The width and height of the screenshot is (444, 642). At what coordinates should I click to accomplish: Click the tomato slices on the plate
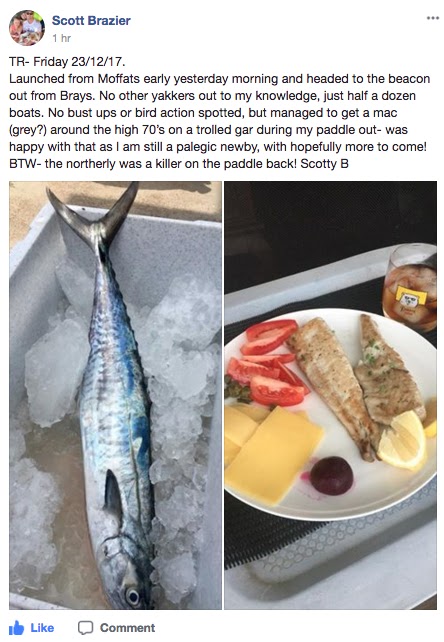click(268, 362)
